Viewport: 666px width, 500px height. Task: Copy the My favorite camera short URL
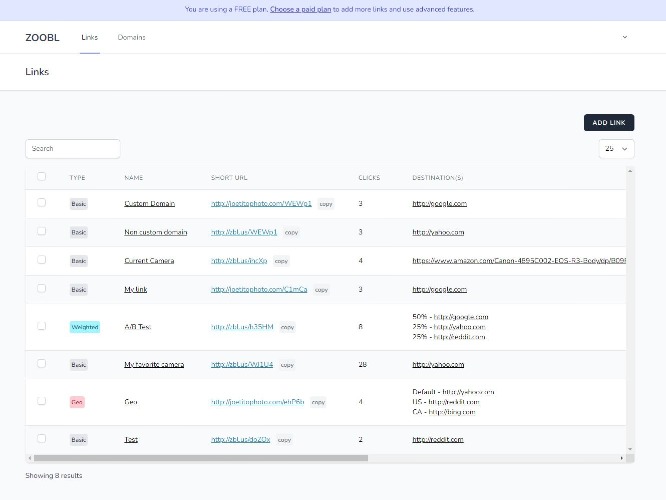(287, 365)
